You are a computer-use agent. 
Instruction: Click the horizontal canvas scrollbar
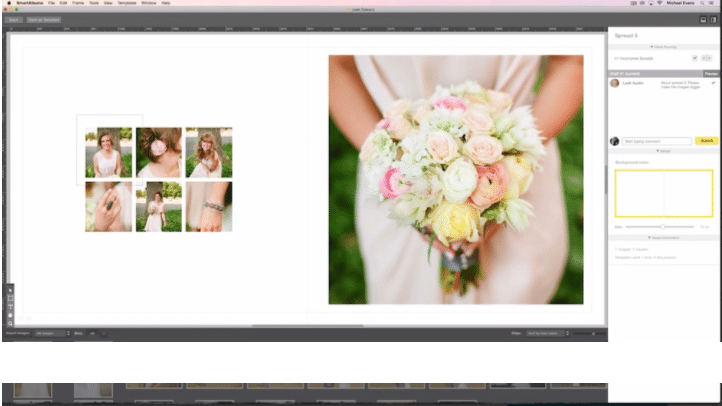(x=308, y=326)
